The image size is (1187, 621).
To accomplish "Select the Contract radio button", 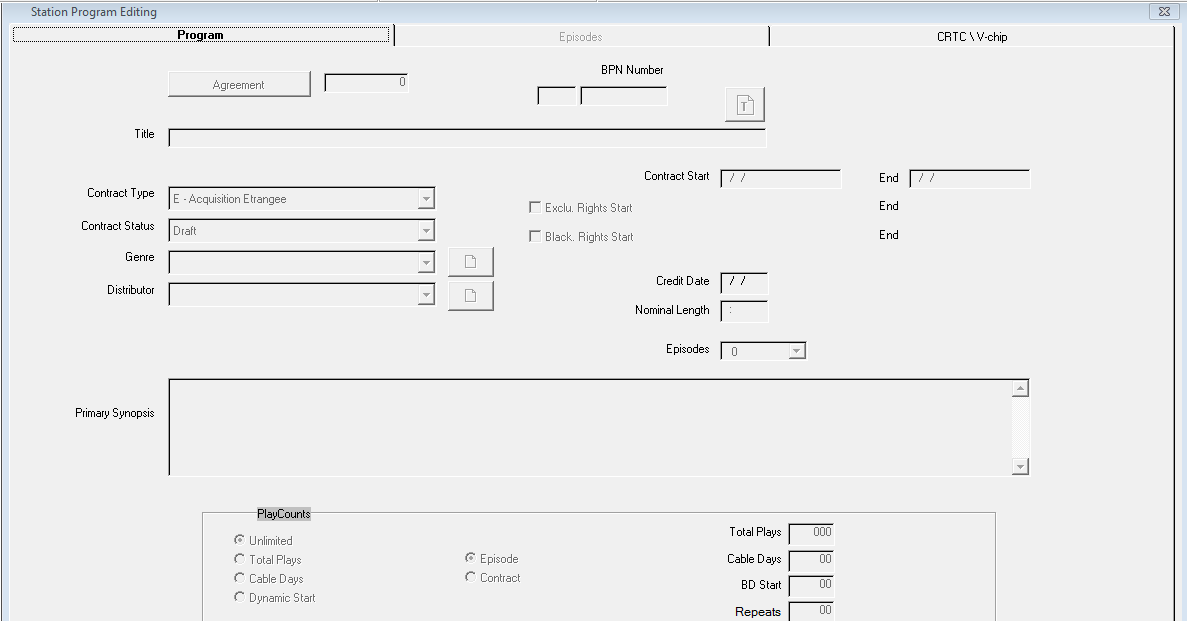I will tap(471, 578).
